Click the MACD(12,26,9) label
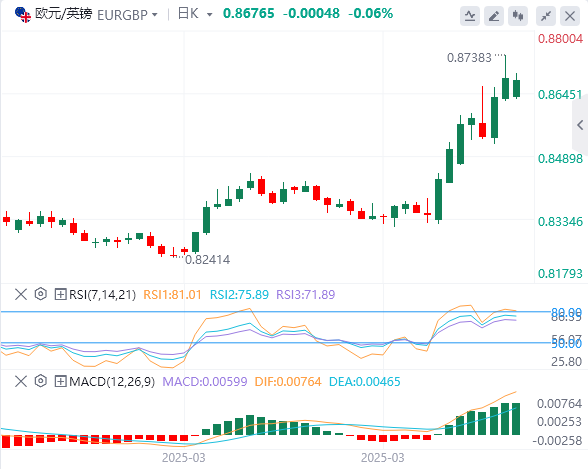Viewport: 588px width, 469px height. coord(112,382)
